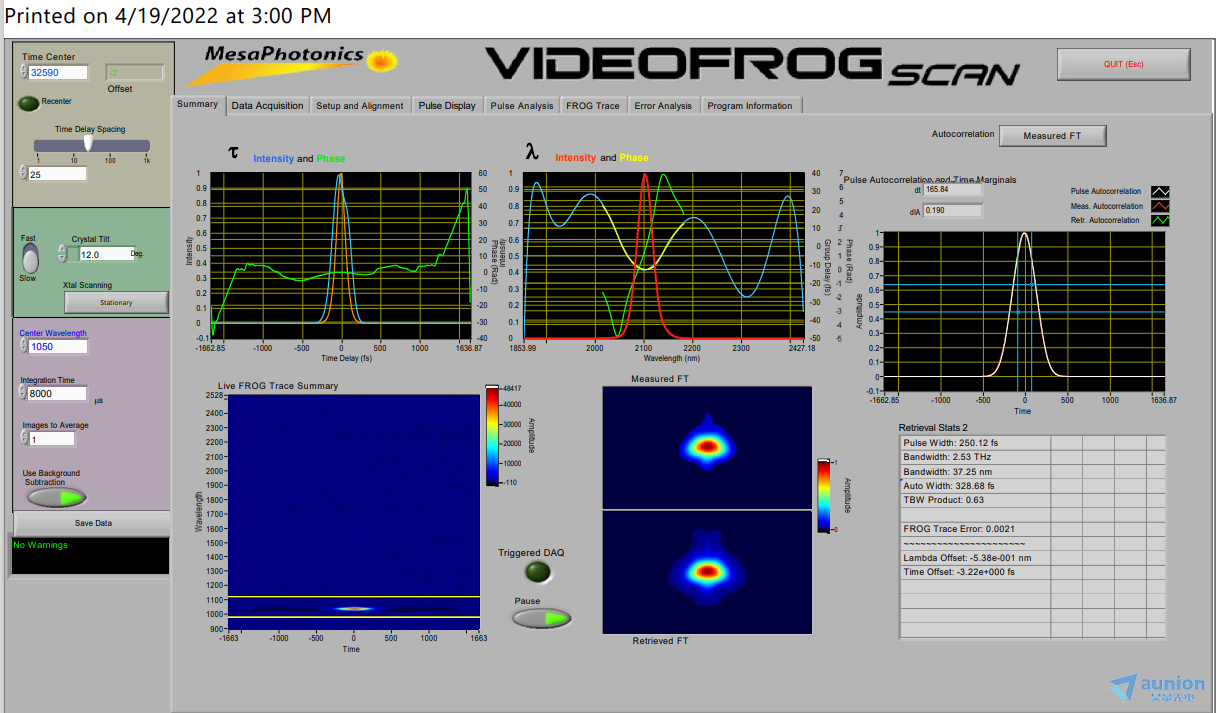The image size is (1217, 713).
Task: Click the Recenter LED button
Action: 29,102
